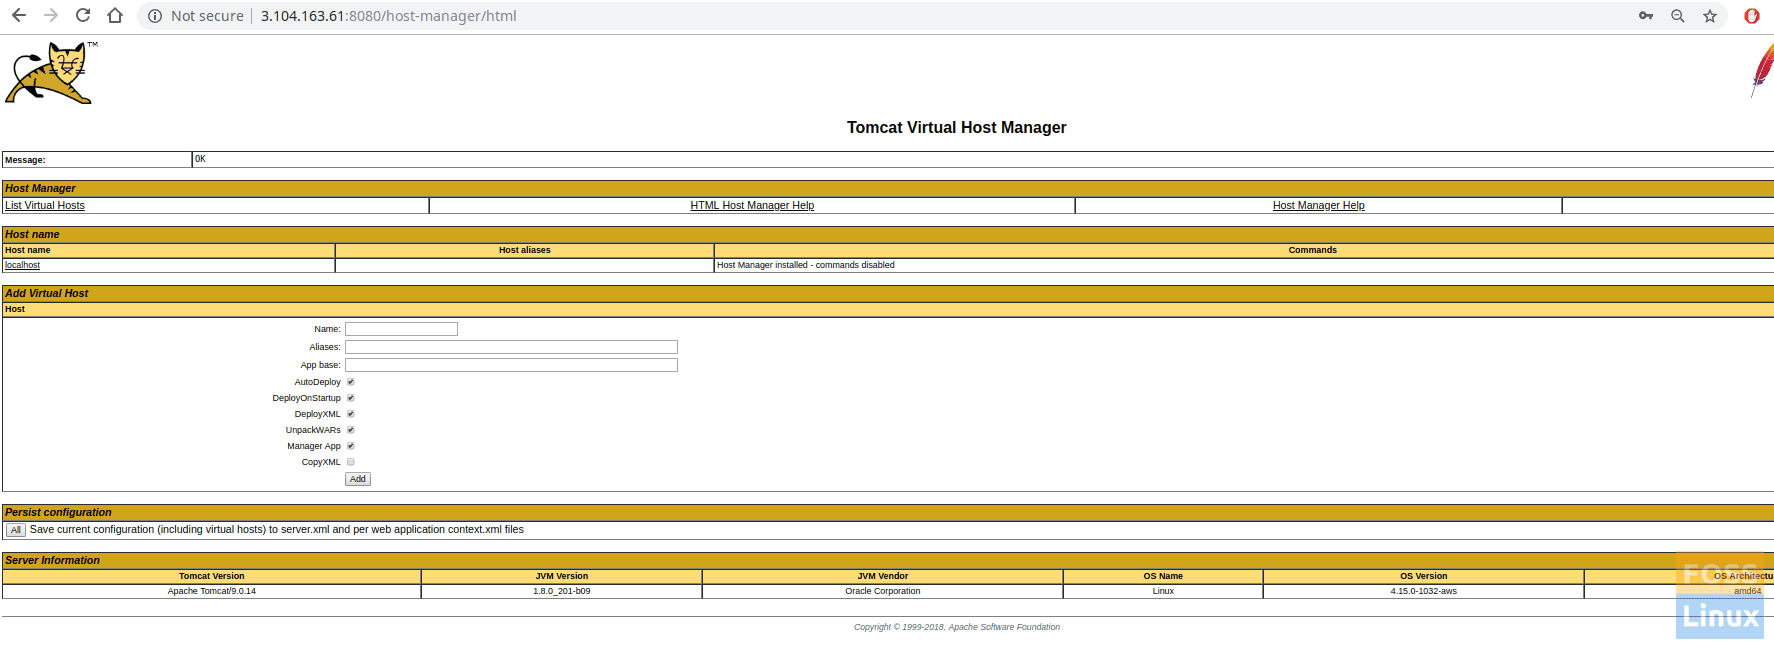Viewport: 1774px width, 649px height.
Task: Click the Add button
Action: (x=358, y=479)
